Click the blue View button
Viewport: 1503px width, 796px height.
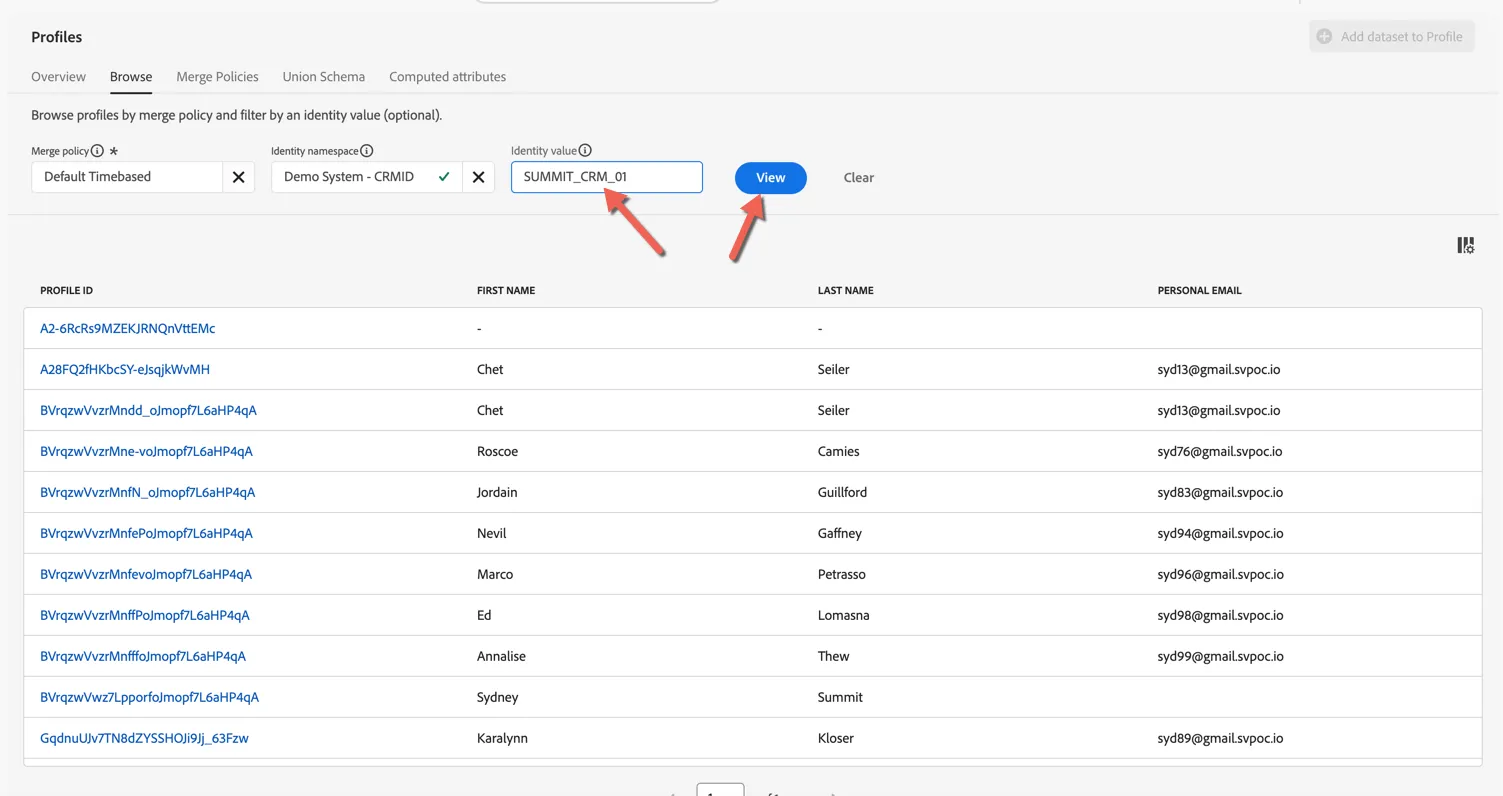770,178
